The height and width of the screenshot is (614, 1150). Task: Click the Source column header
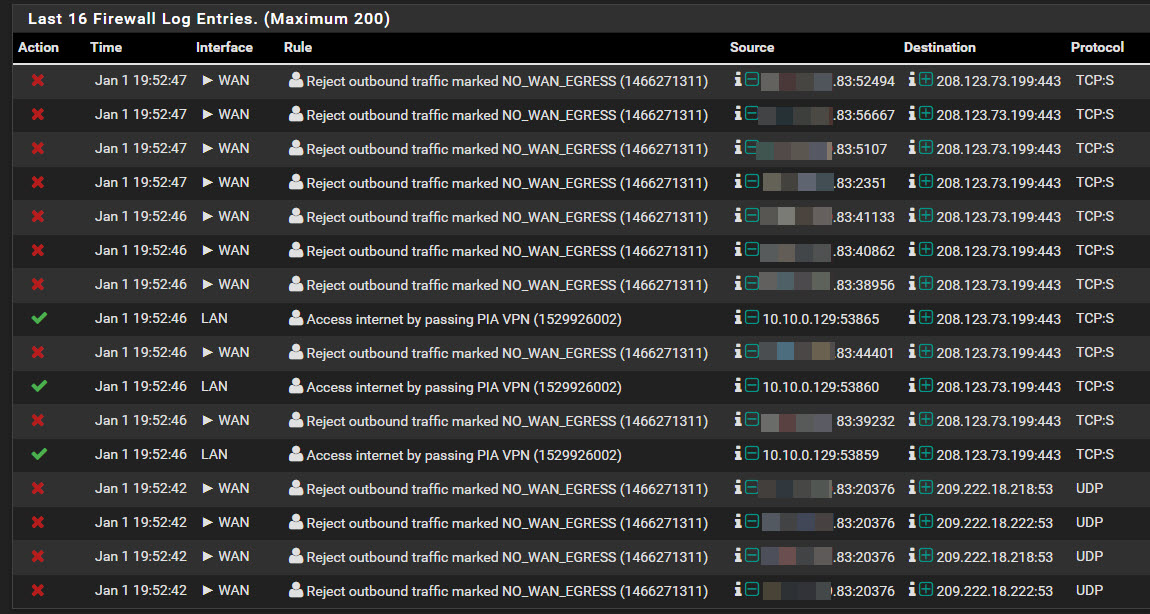pos(752,47)
